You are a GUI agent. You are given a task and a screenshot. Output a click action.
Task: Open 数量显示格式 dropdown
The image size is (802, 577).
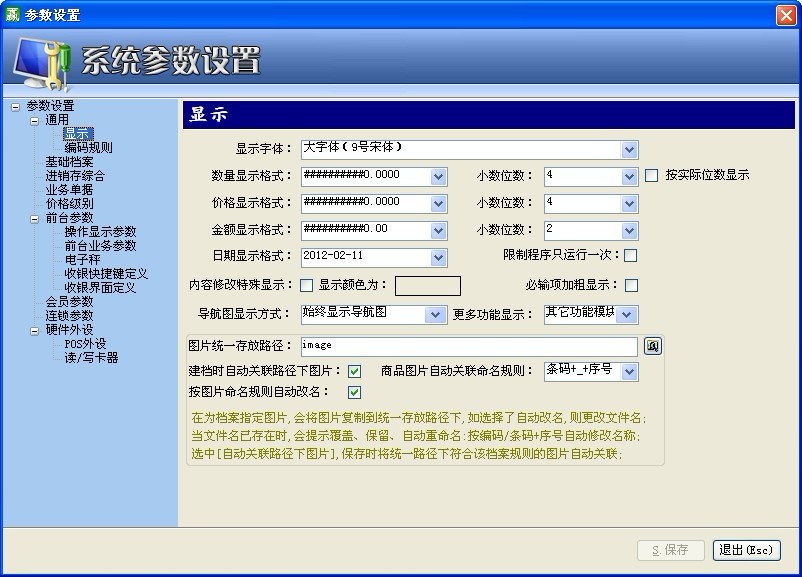[438, 177]
